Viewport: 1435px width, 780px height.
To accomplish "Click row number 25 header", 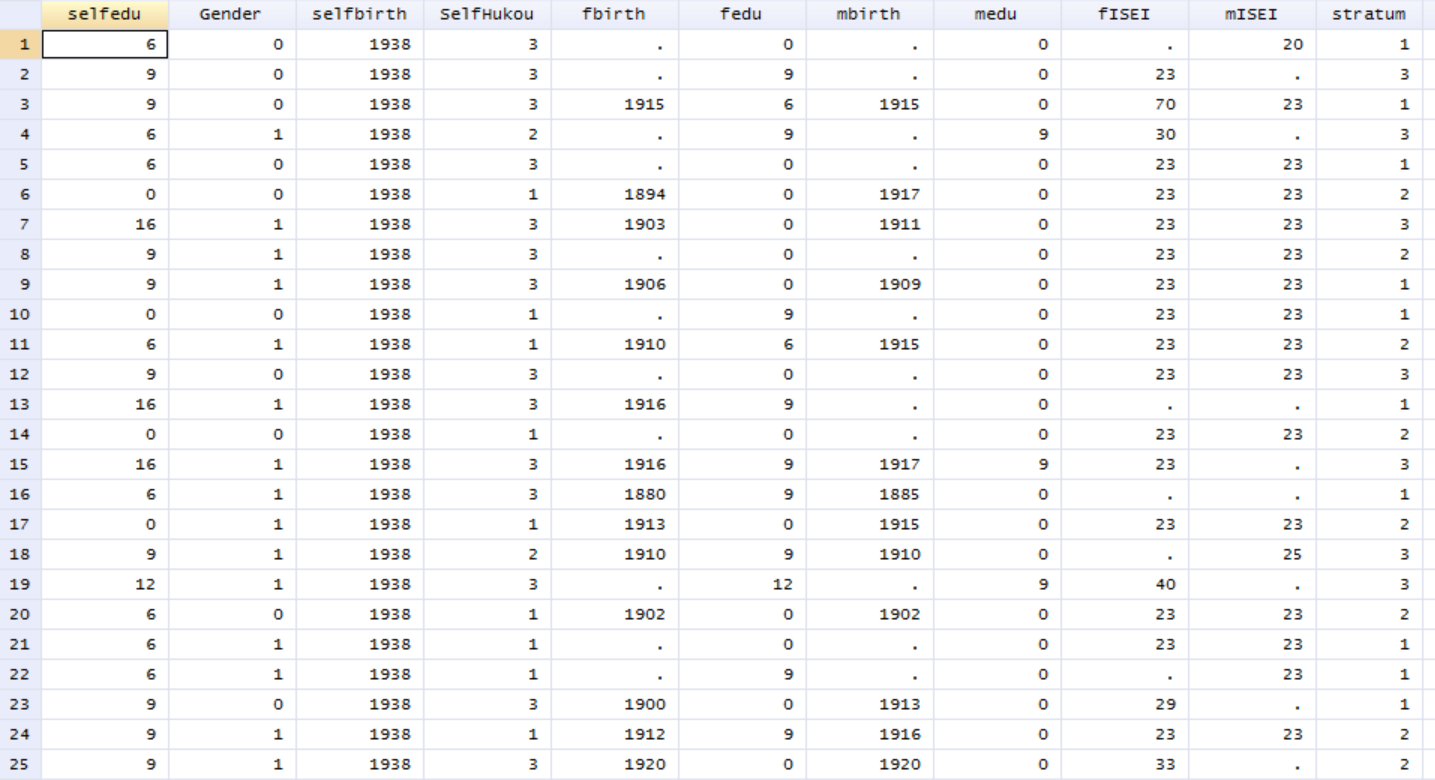I will pos(21,764).
